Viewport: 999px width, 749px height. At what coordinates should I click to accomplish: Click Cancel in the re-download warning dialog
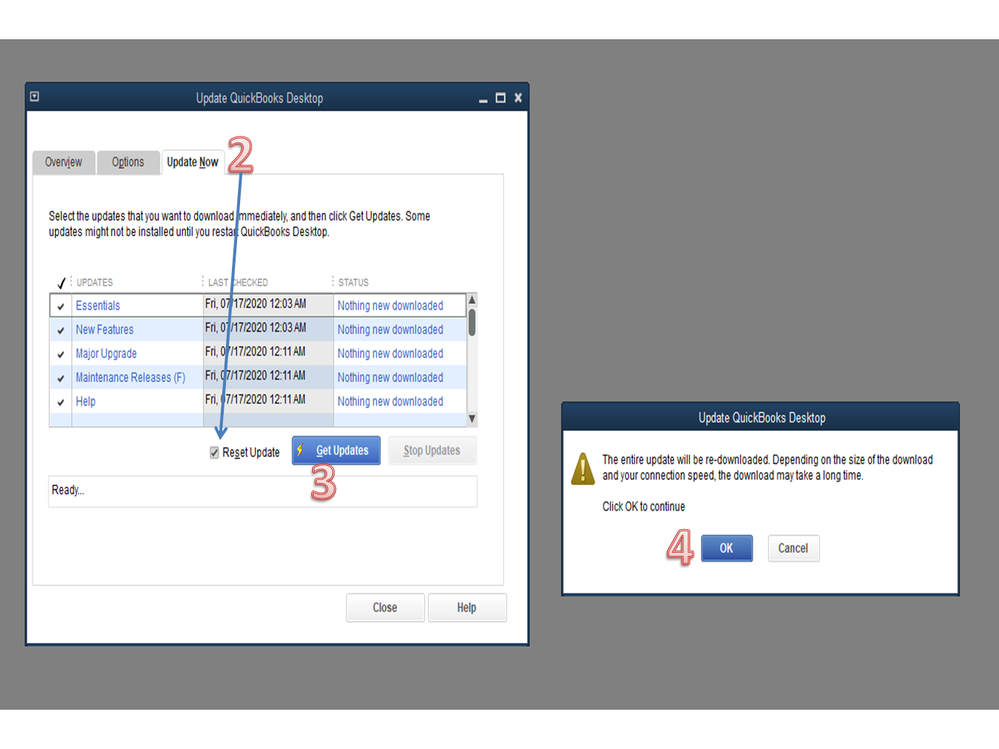click(793, 548)
